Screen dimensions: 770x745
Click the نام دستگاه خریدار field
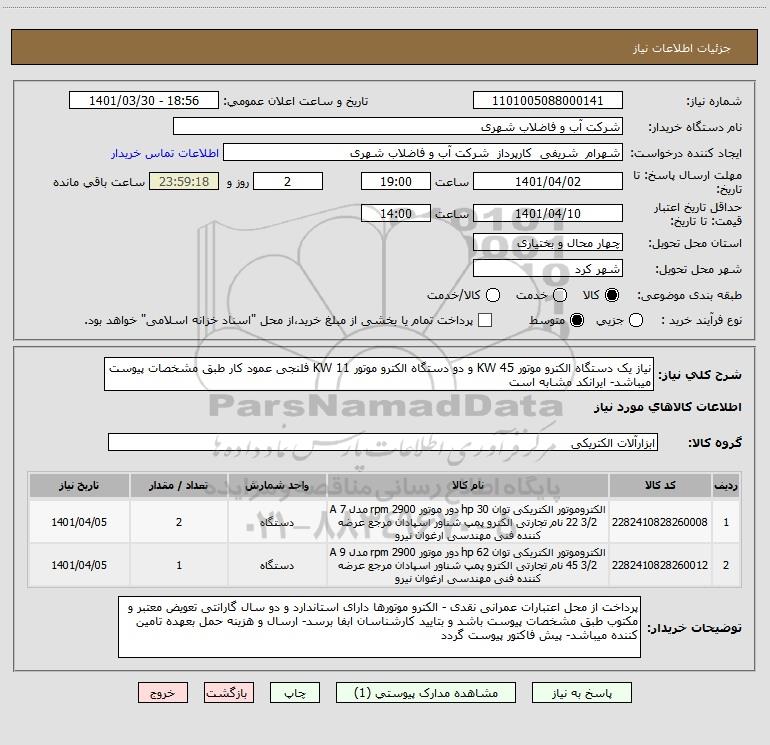coord(398,126)
